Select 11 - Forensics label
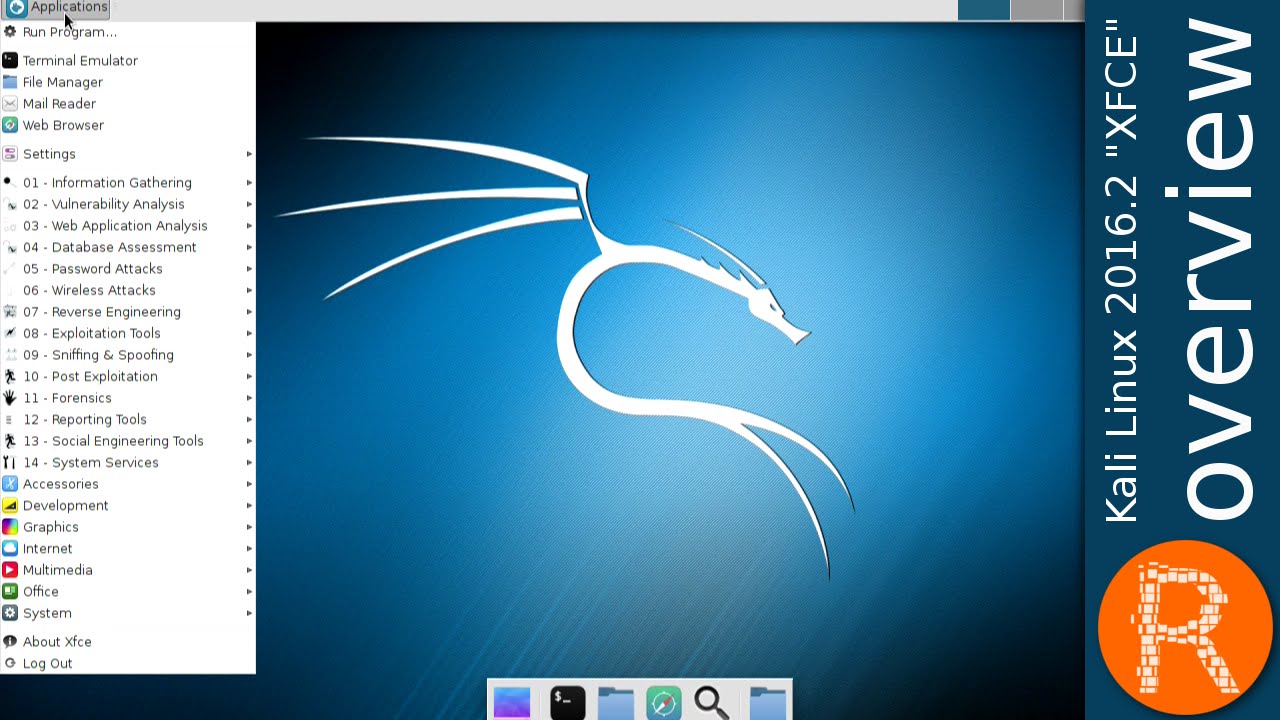The image size is (1280, 720). point(67,397)
